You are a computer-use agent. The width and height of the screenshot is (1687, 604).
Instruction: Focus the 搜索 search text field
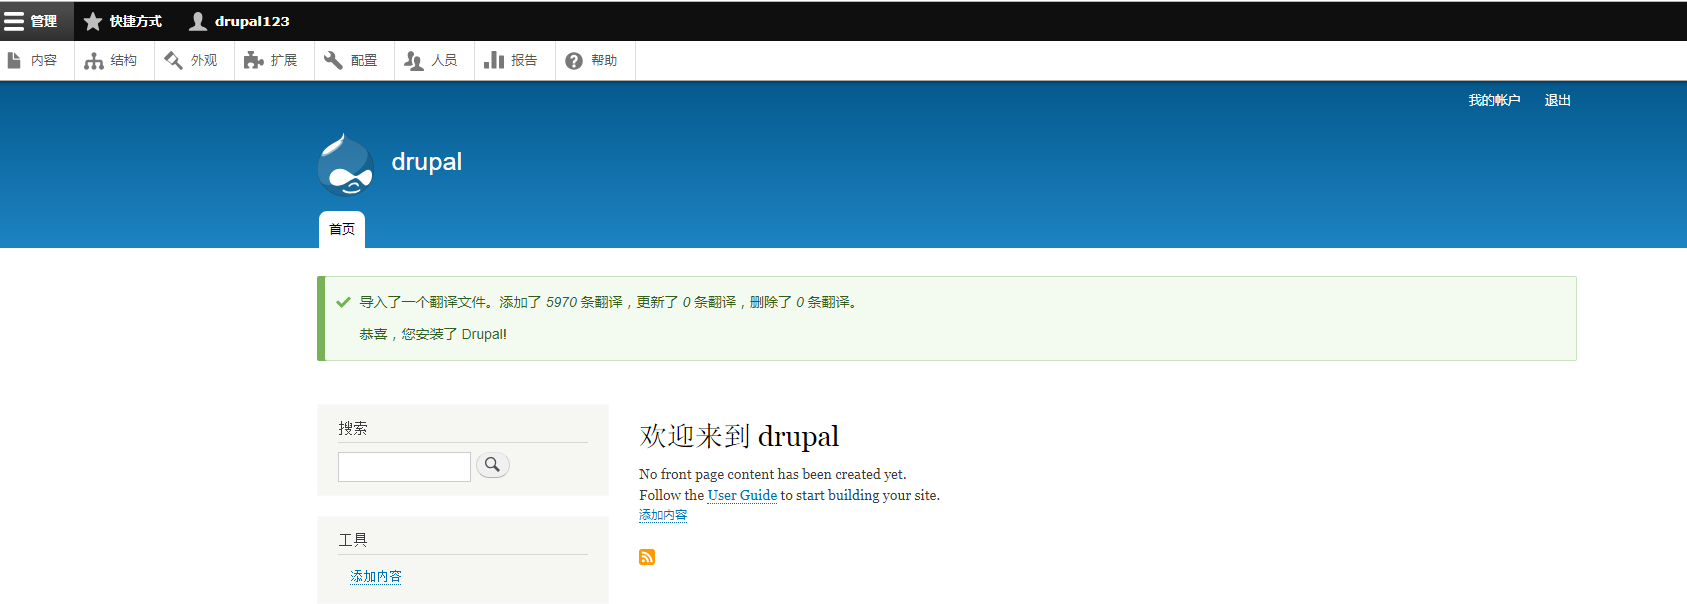[404, 467]
